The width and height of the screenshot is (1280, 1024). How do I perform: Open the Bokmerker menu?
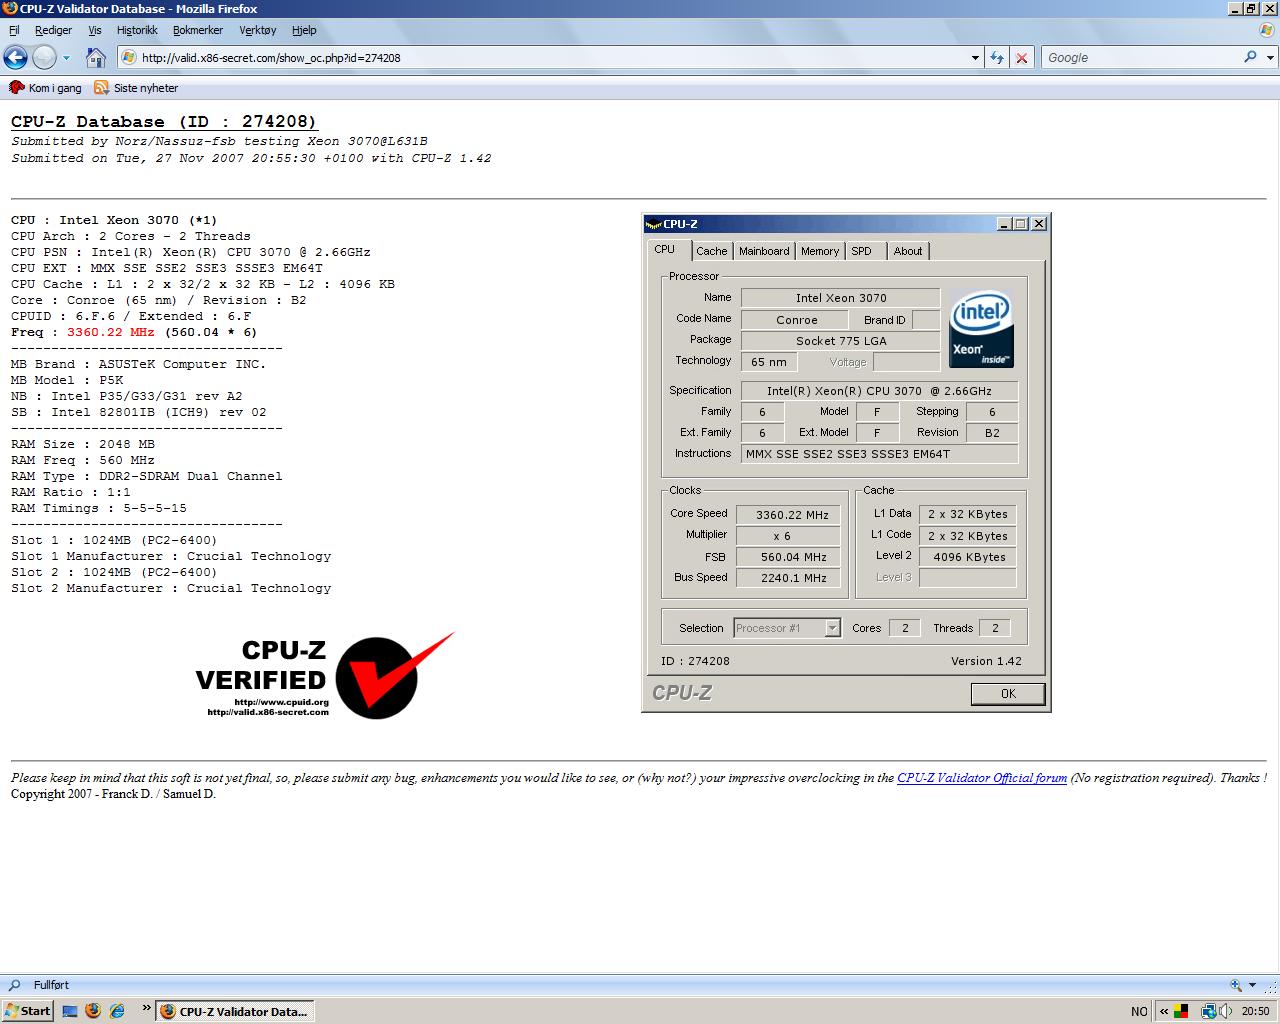click(198, 30)
